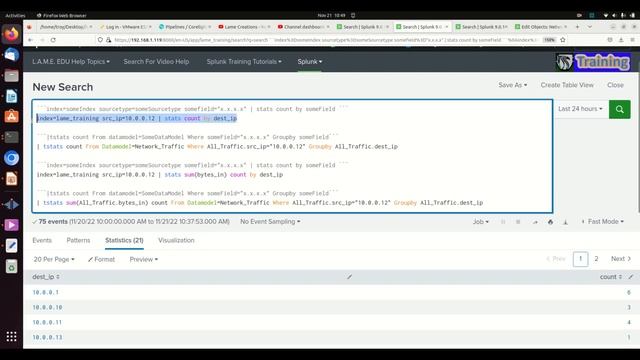Edit the dest_ip column format pencil
This screenshot has height=360, width=640.
349,277
